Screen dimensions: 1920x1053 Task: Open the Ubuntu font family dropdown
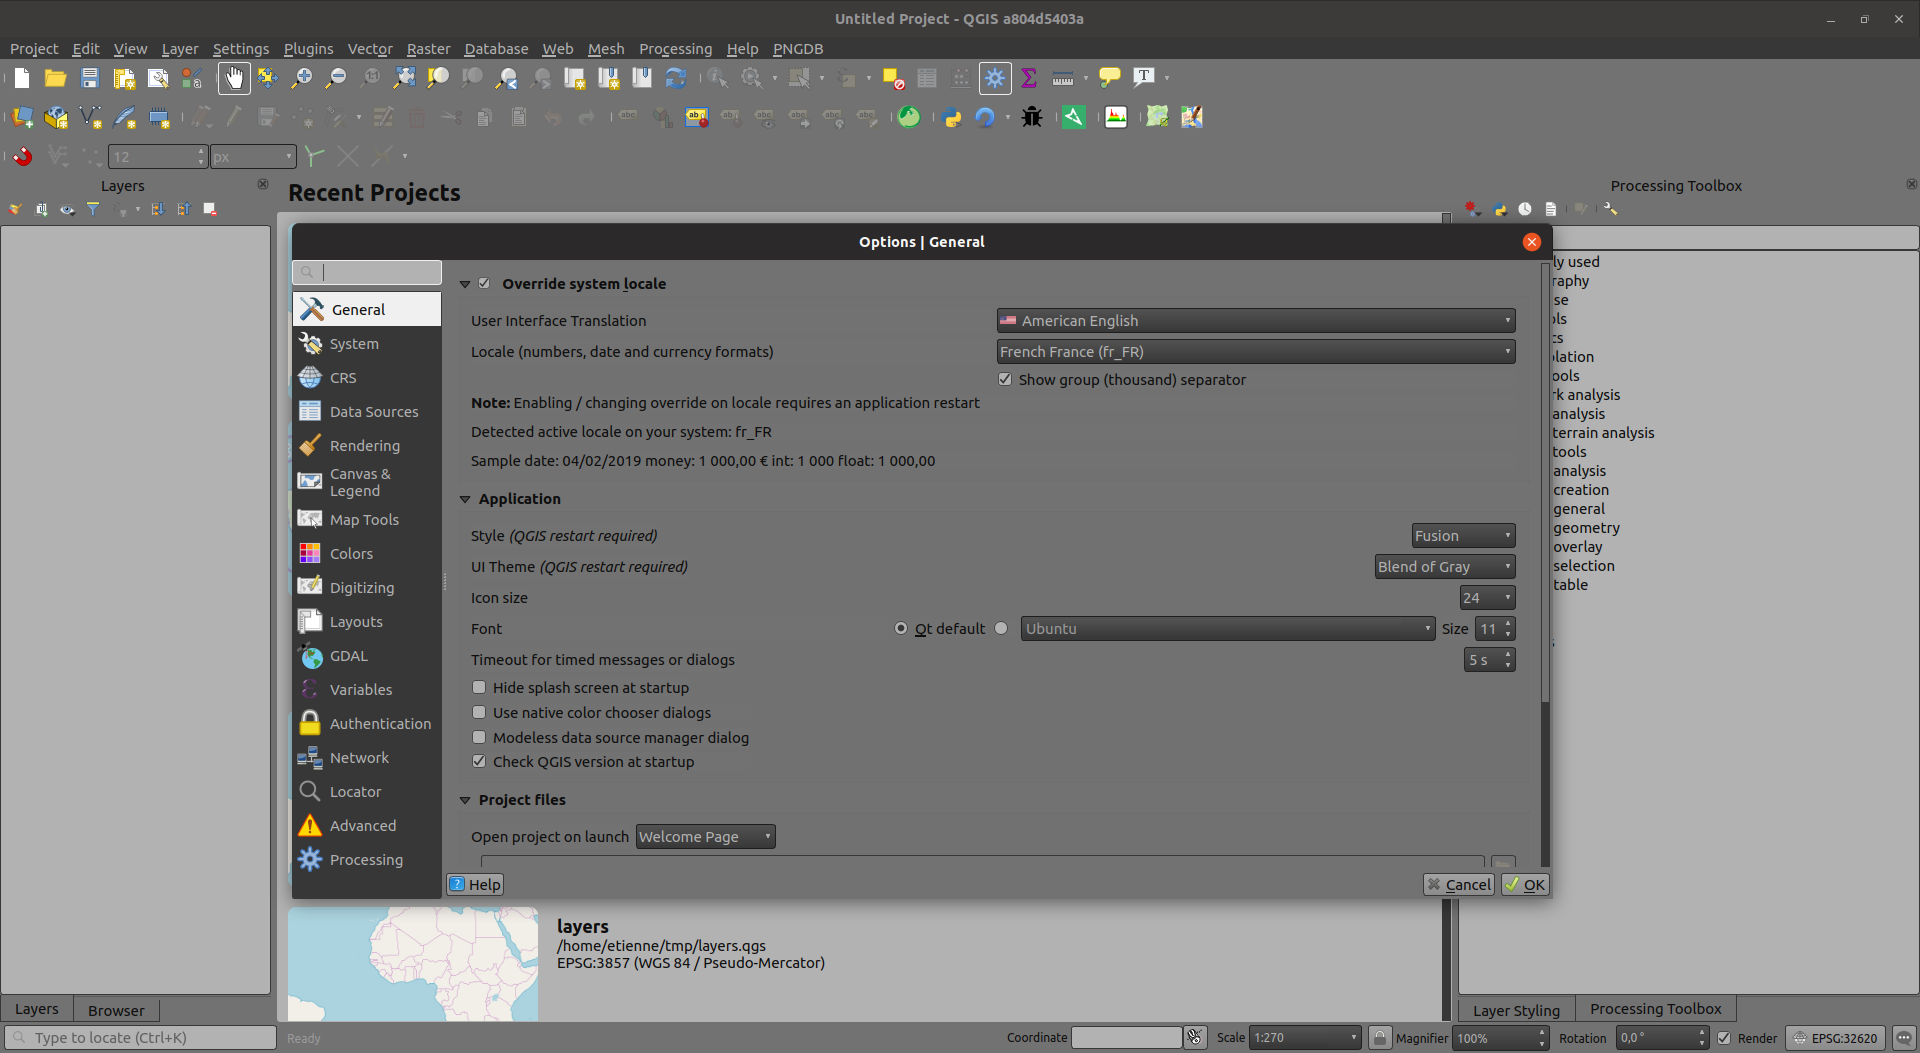coord(1228,629)
